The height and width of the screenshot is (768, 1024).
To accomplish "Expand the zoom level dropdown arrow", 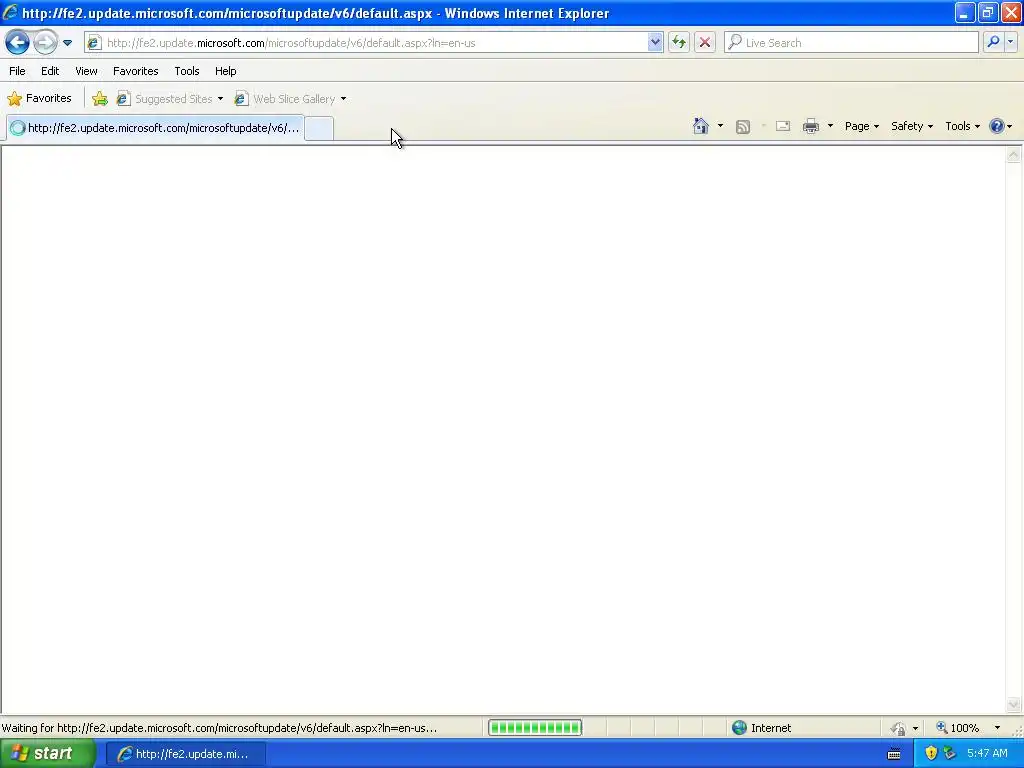I will point(997,728).
